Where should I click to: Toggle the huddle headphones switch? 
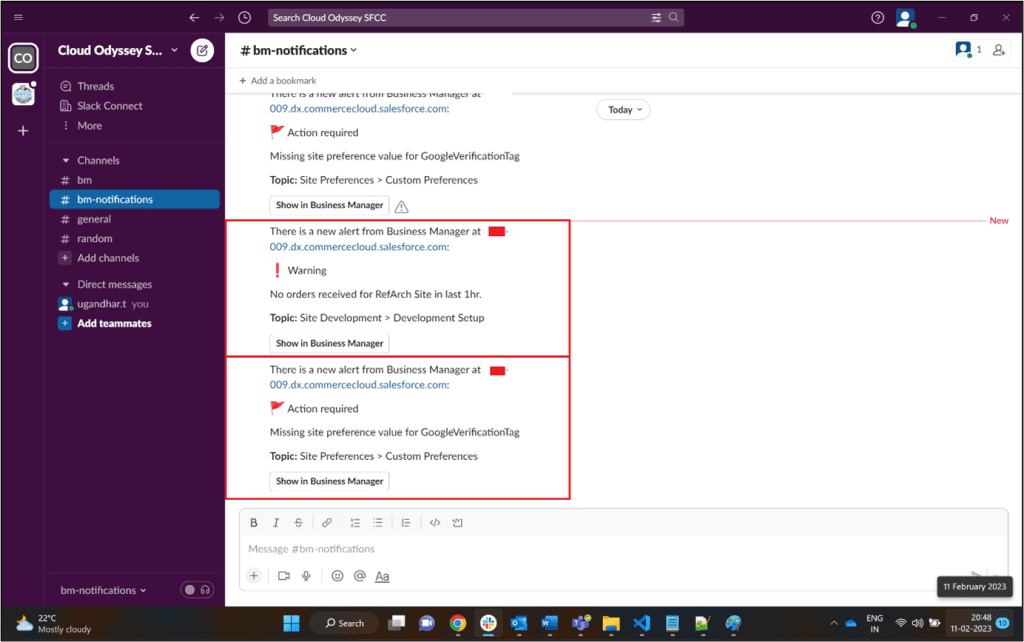[x=197, y=590]
